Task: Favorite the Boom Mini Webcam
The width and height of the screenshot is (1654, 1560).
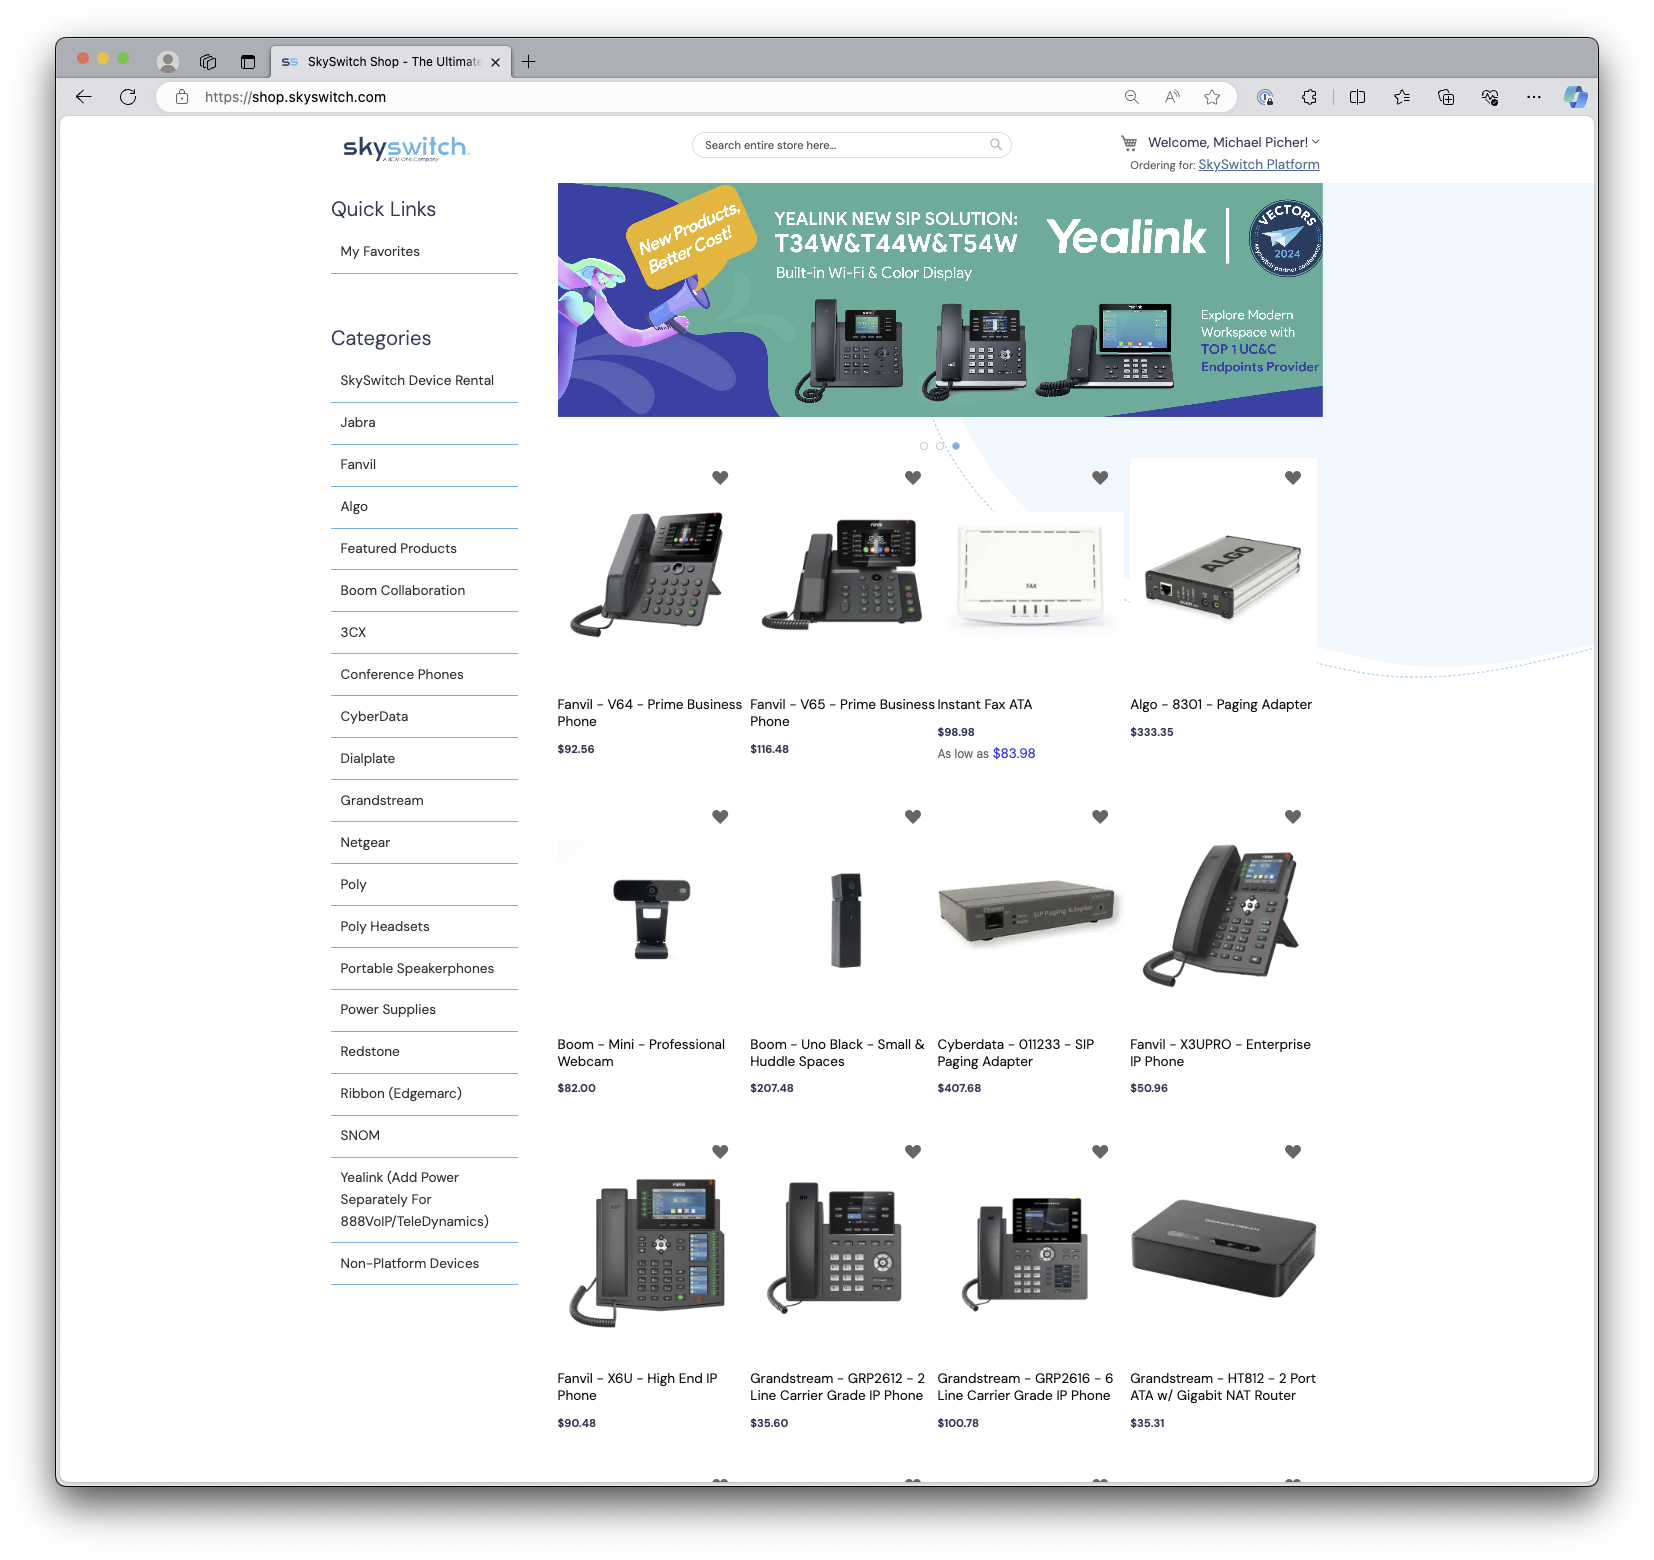Action: [720, 817]
